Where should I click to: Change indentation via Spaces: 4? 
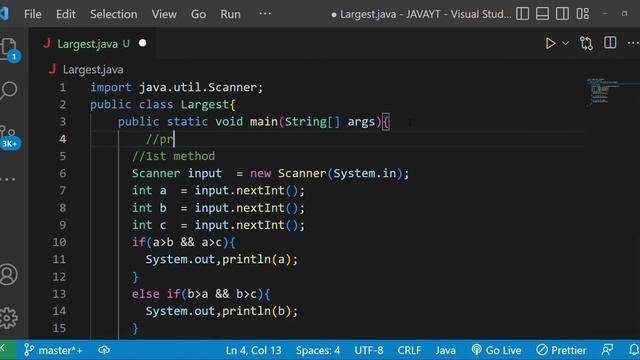coord(318,350)
